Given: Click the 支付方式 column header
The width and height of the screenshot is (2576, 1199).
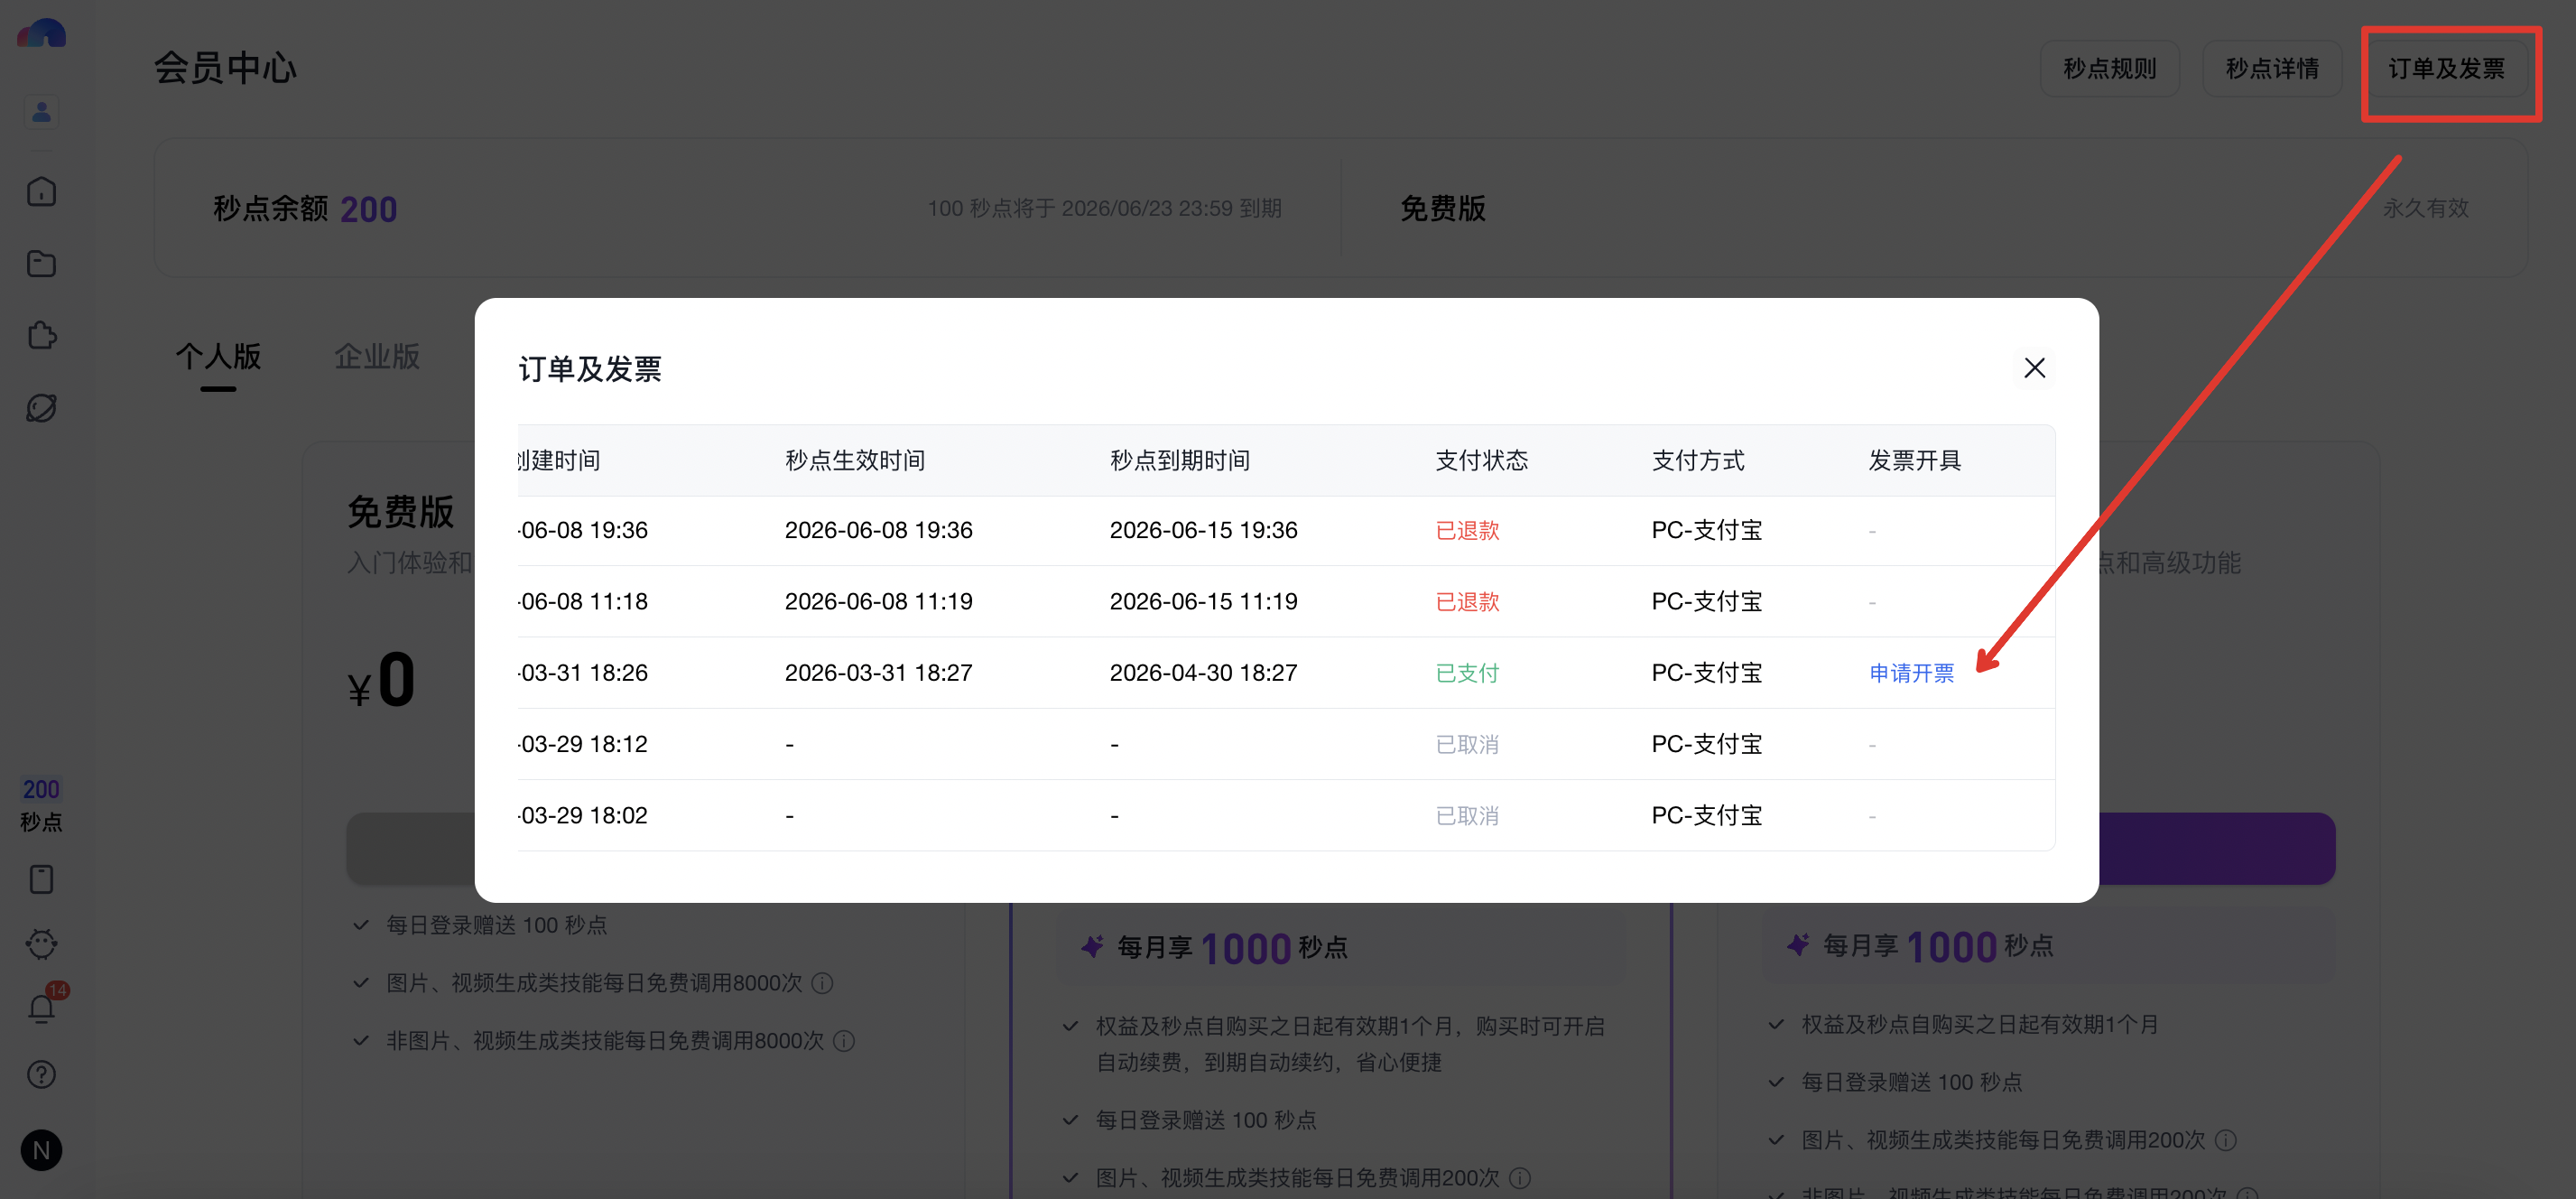Looking at the screenshot, I should [x=1698, y=461].
